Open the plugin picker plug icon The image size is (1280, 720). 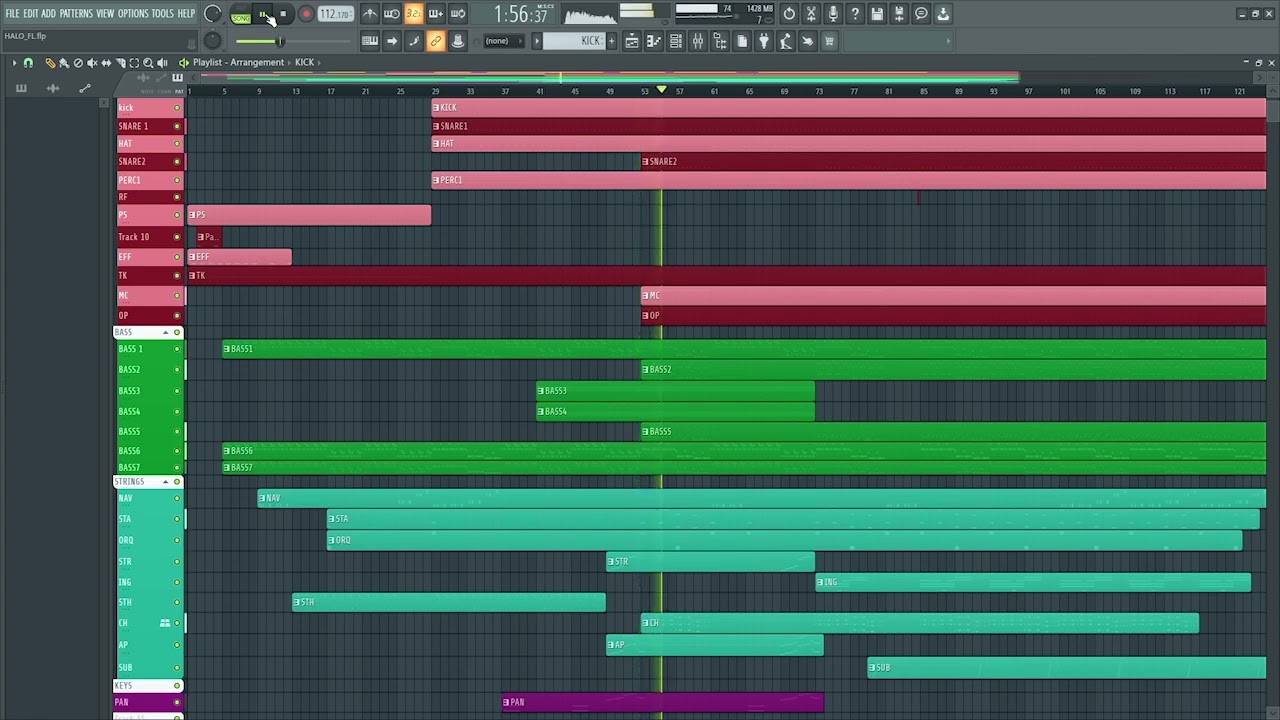pyautogui.click(x=764, y=41)
